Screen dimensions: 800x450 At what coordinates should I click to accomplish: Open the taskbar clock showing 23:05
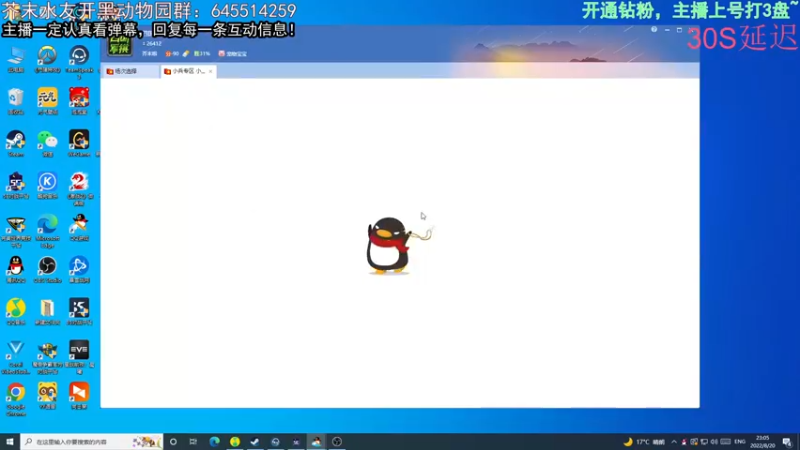coord(763,442)
